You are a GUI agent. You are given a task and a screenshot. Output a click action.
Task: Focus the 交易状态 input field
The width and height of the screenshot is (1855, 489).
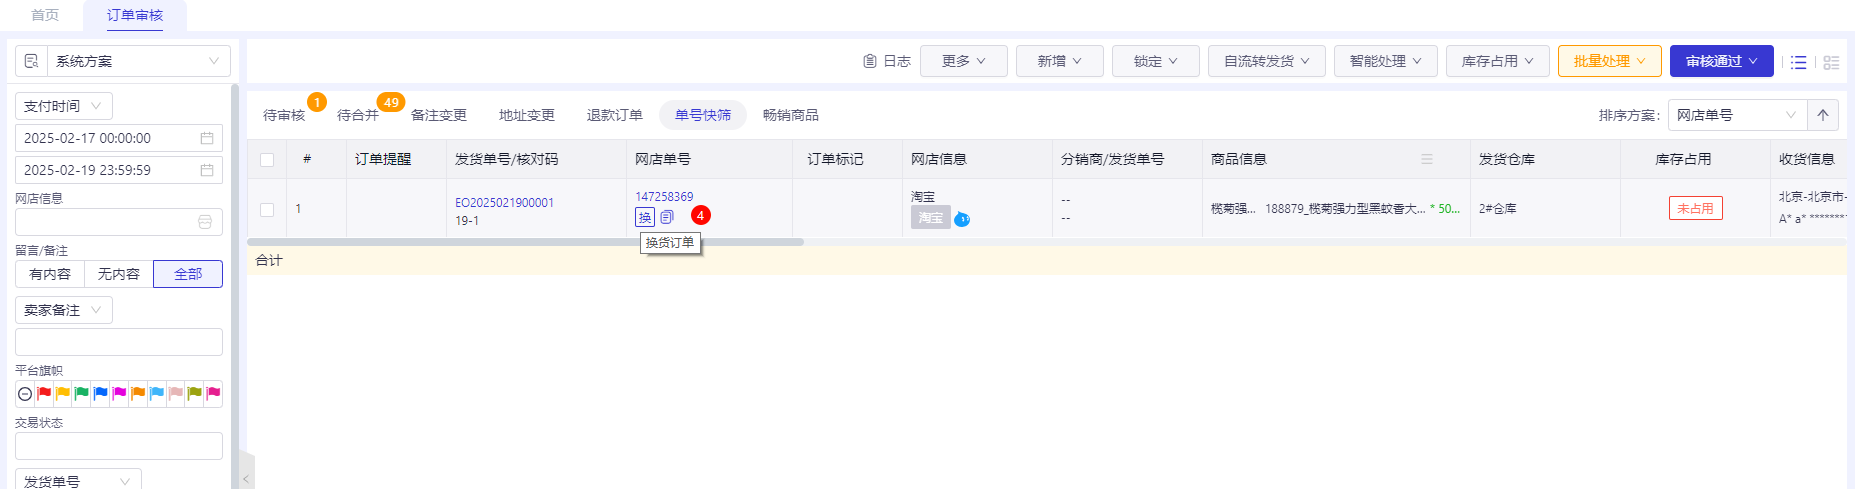[119, 446]
